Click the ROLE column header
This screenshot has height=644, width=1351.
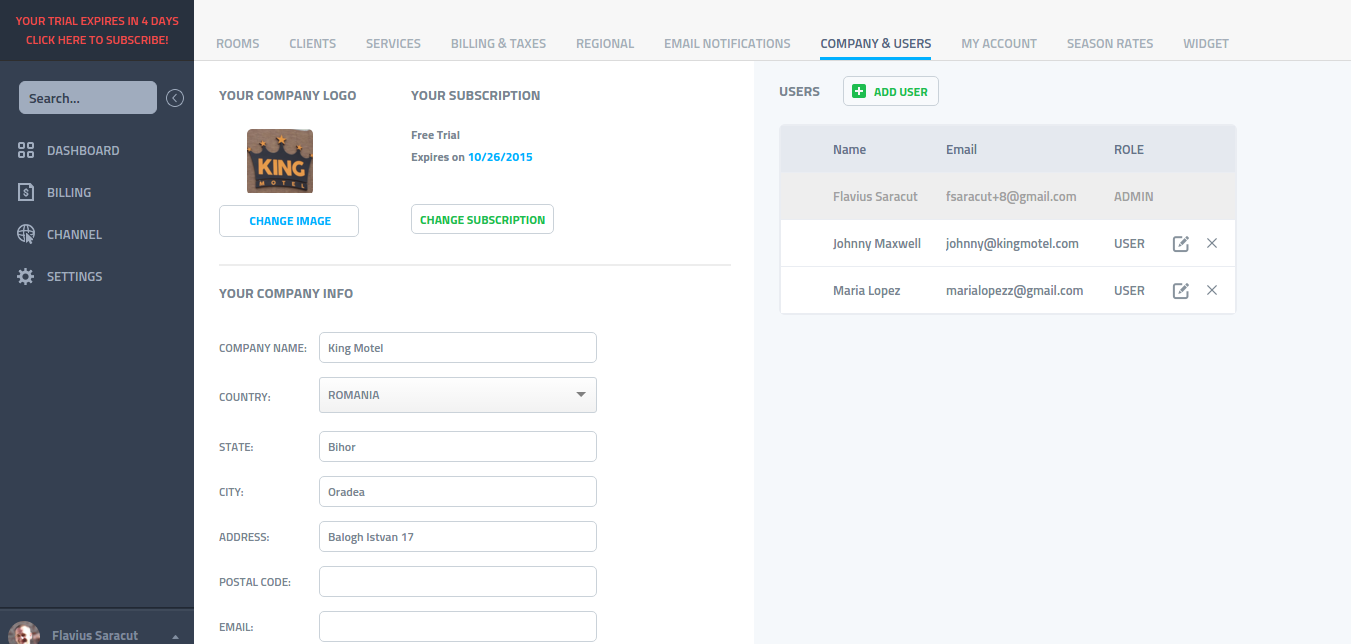pyautogui.click(x=1129, y=150)
